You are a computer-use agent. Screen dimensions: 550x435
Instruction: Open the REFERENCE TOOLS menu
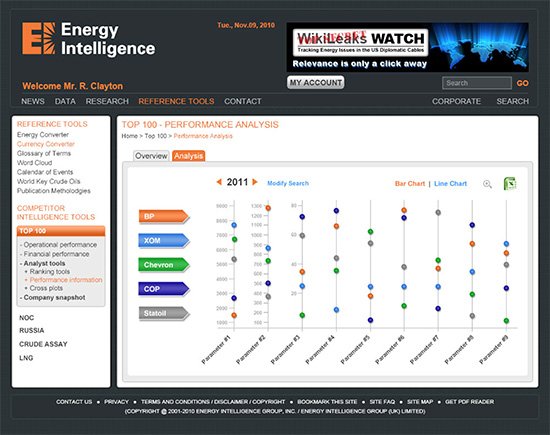176,101
